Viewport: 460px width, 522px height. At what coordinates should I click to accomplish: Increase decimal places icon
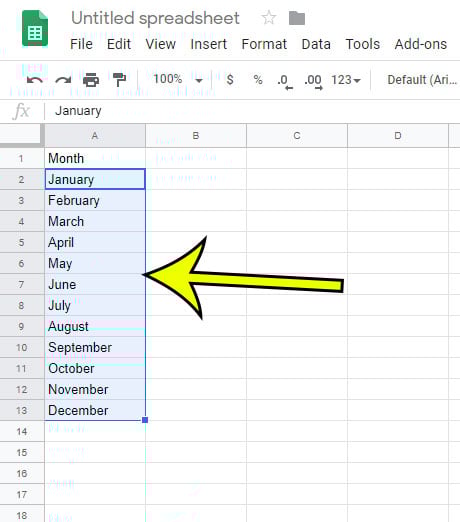pos(313,81)
